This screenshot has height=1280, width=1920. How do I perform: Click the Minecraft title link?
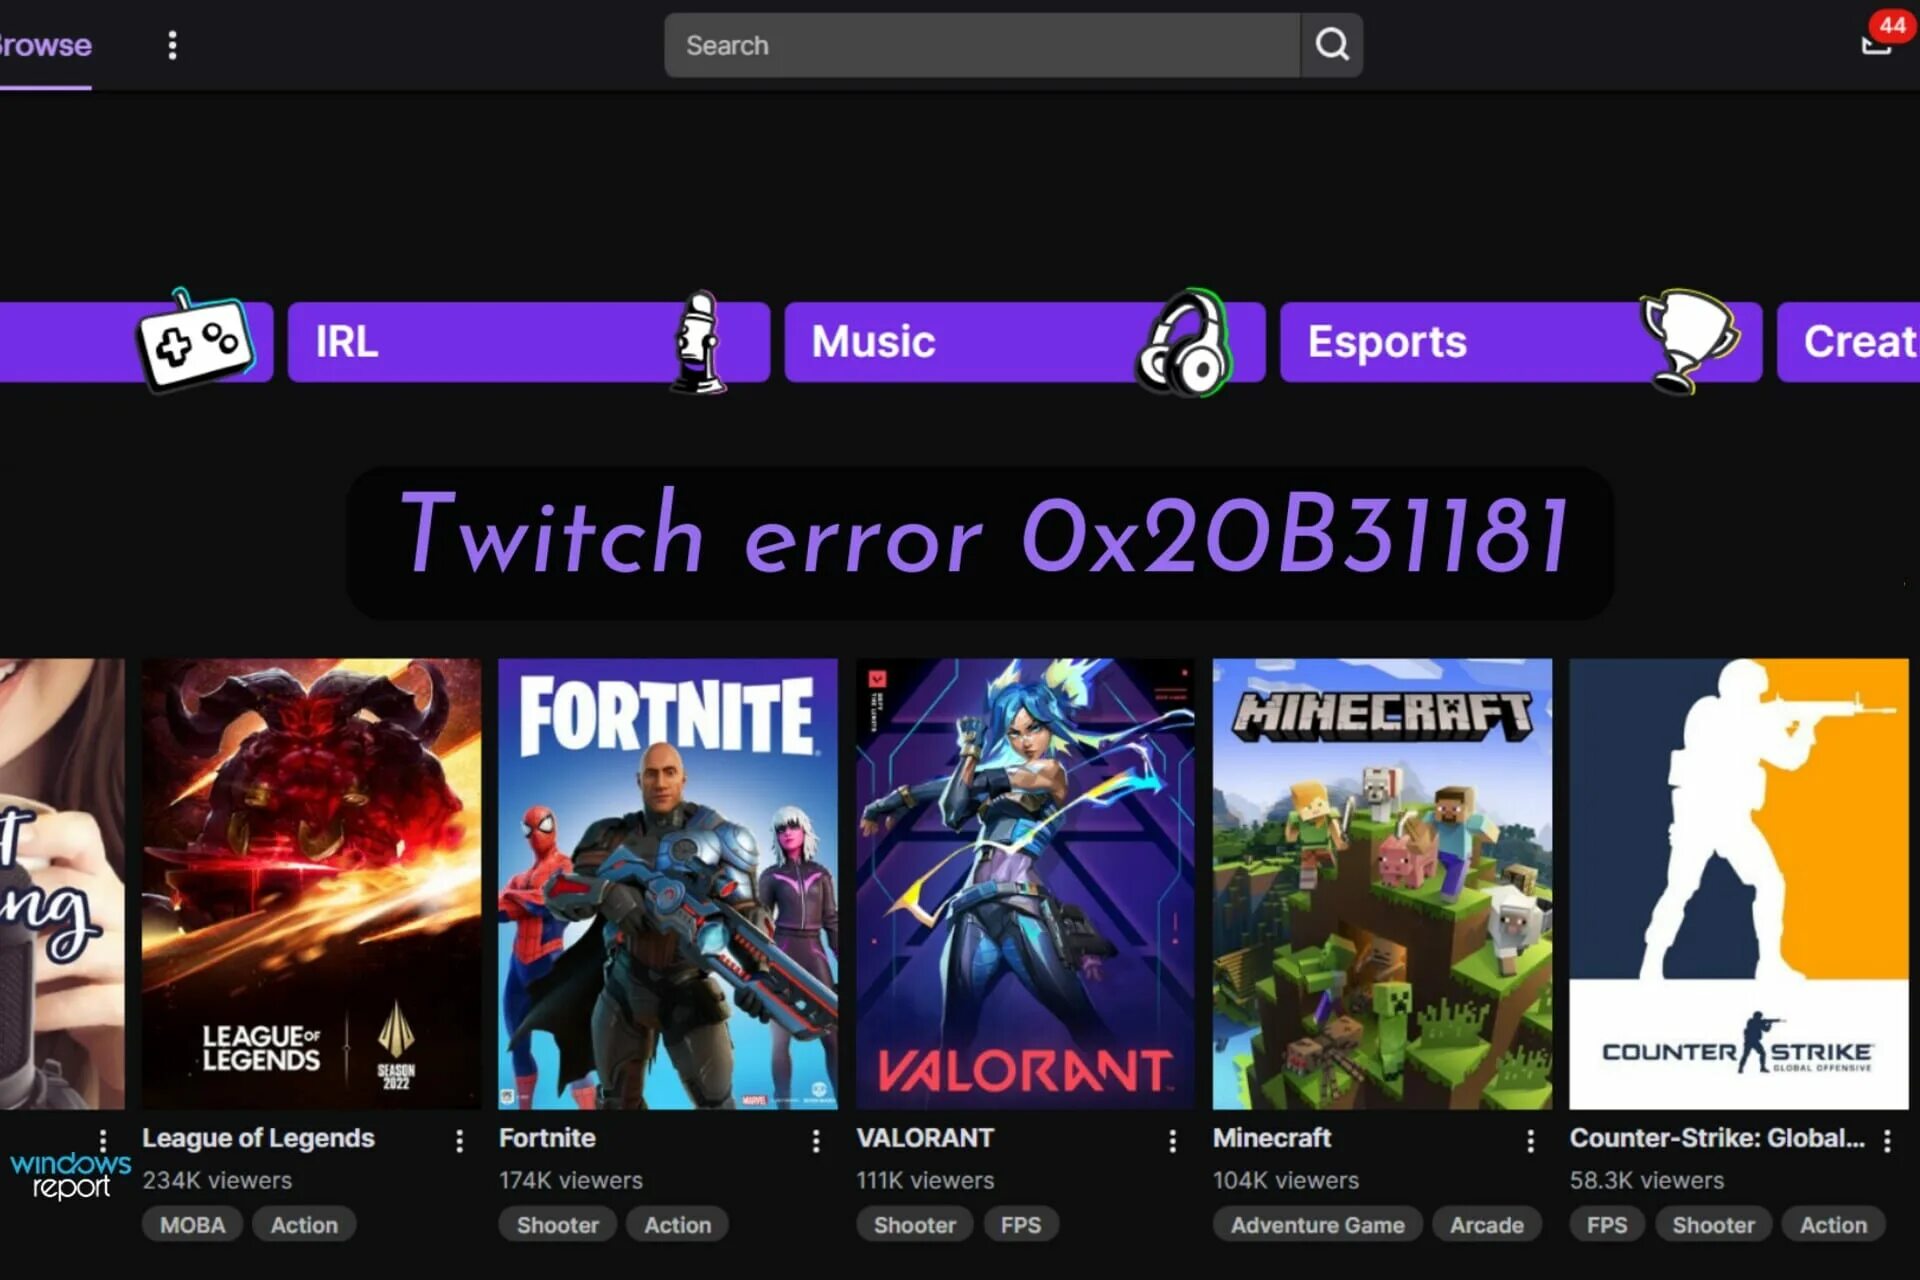coord(1271,1138)
